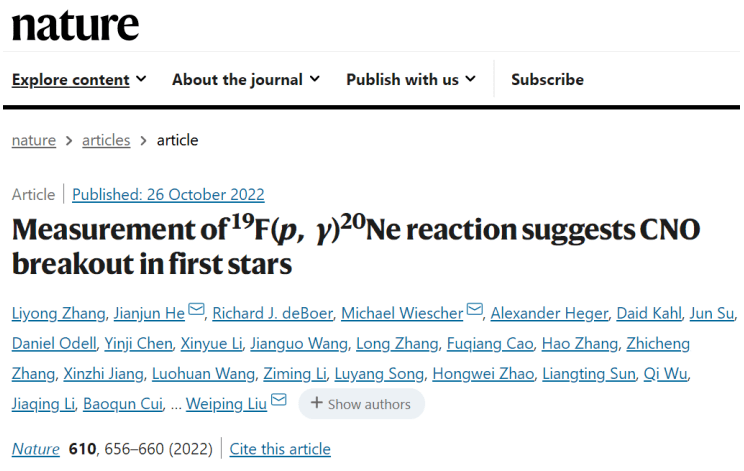Open the Subscribe page

click(x=547, y=79)
